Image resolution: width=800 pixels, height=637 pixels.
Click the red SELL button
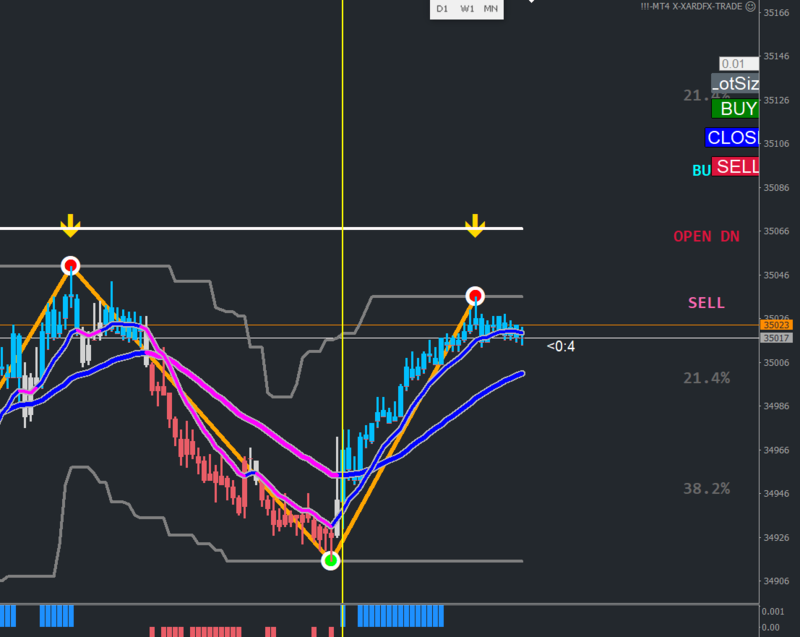[x=735, y=167]
